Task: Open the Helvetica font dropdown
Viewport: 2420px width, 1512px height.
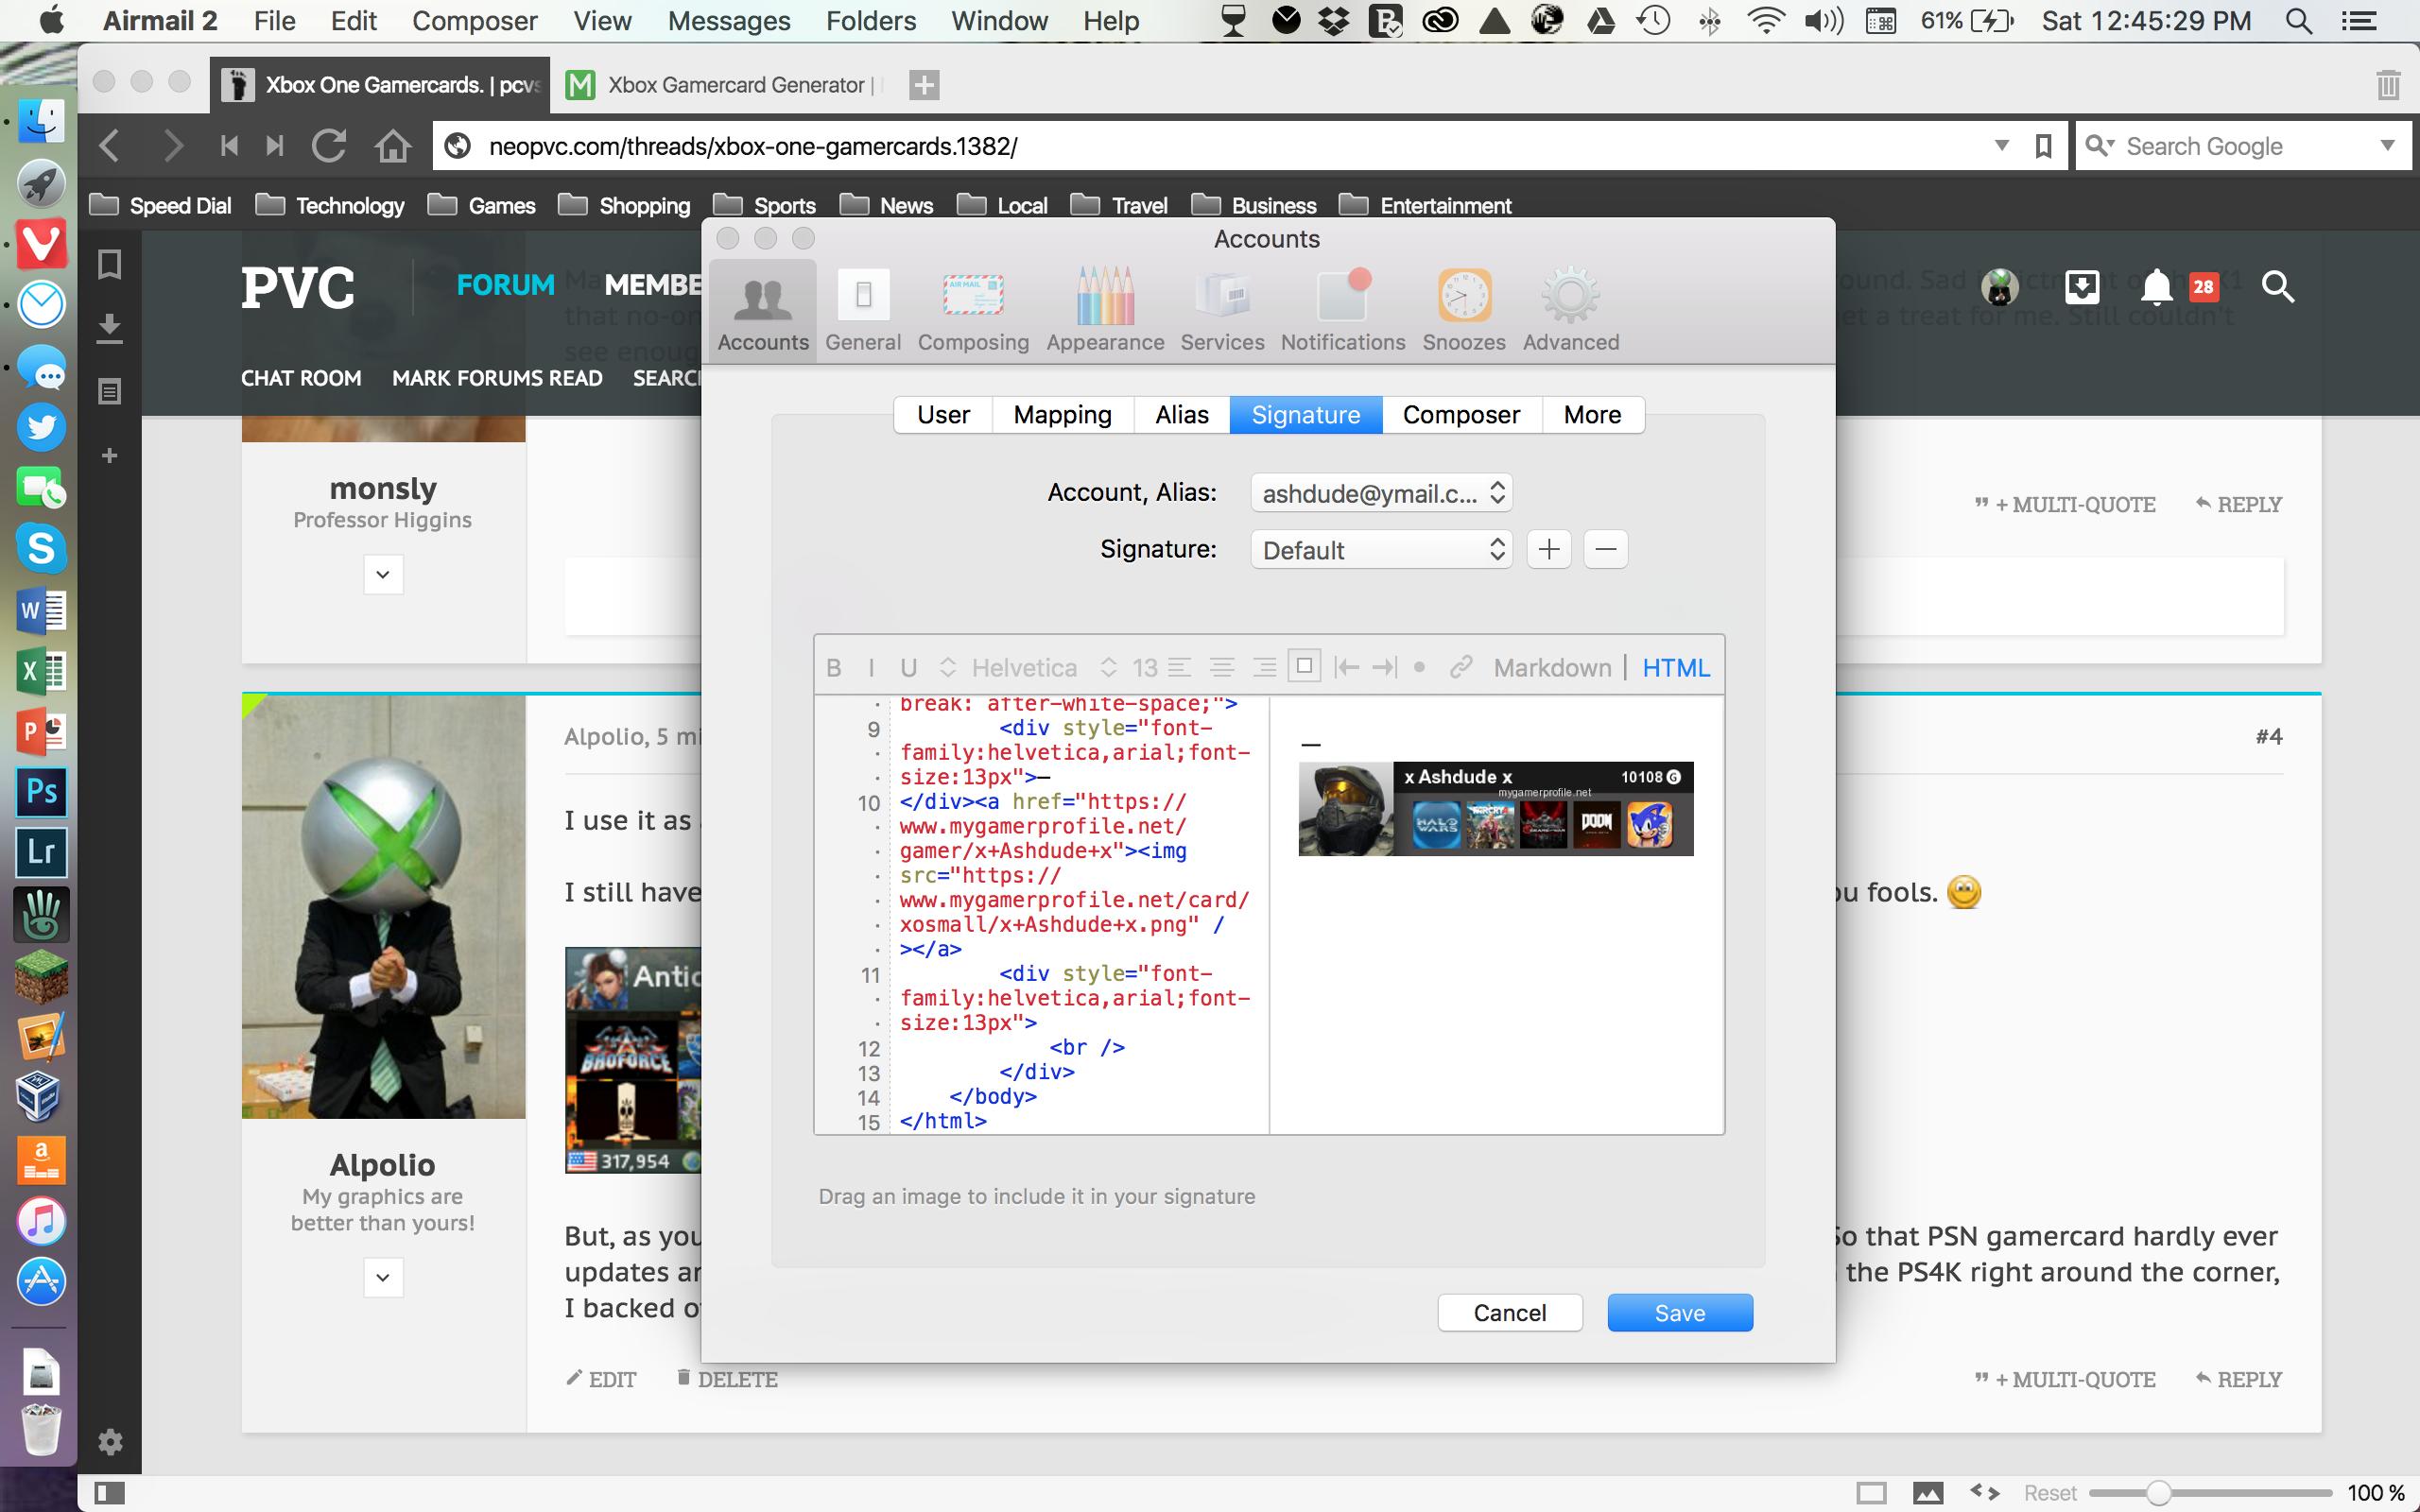Action: (x=1008, y=668)
